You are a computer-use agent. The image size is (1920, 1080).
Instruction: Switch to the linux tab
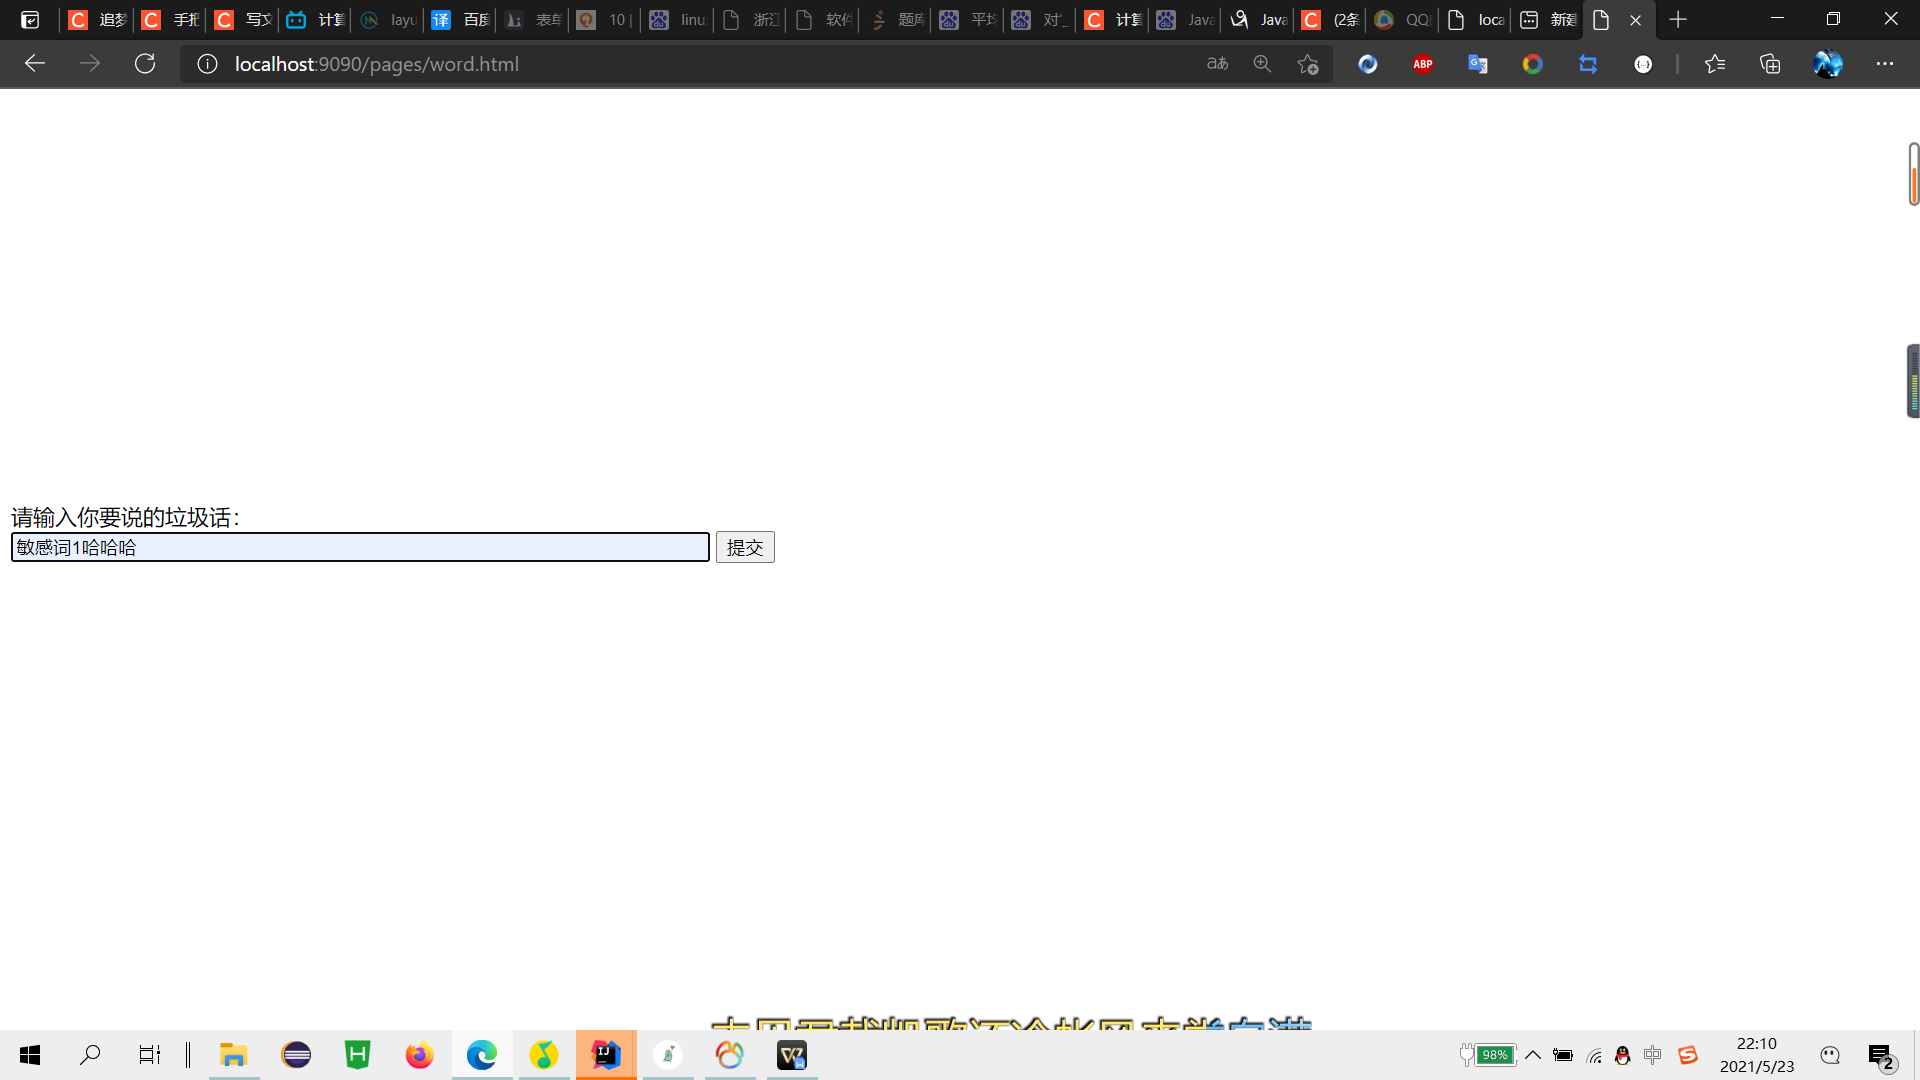678,20
